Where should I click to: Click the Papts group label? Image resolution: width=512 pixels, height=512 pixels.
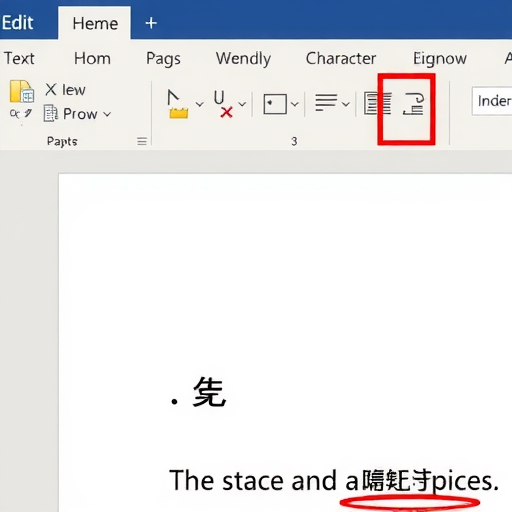(x=62, y=141)
